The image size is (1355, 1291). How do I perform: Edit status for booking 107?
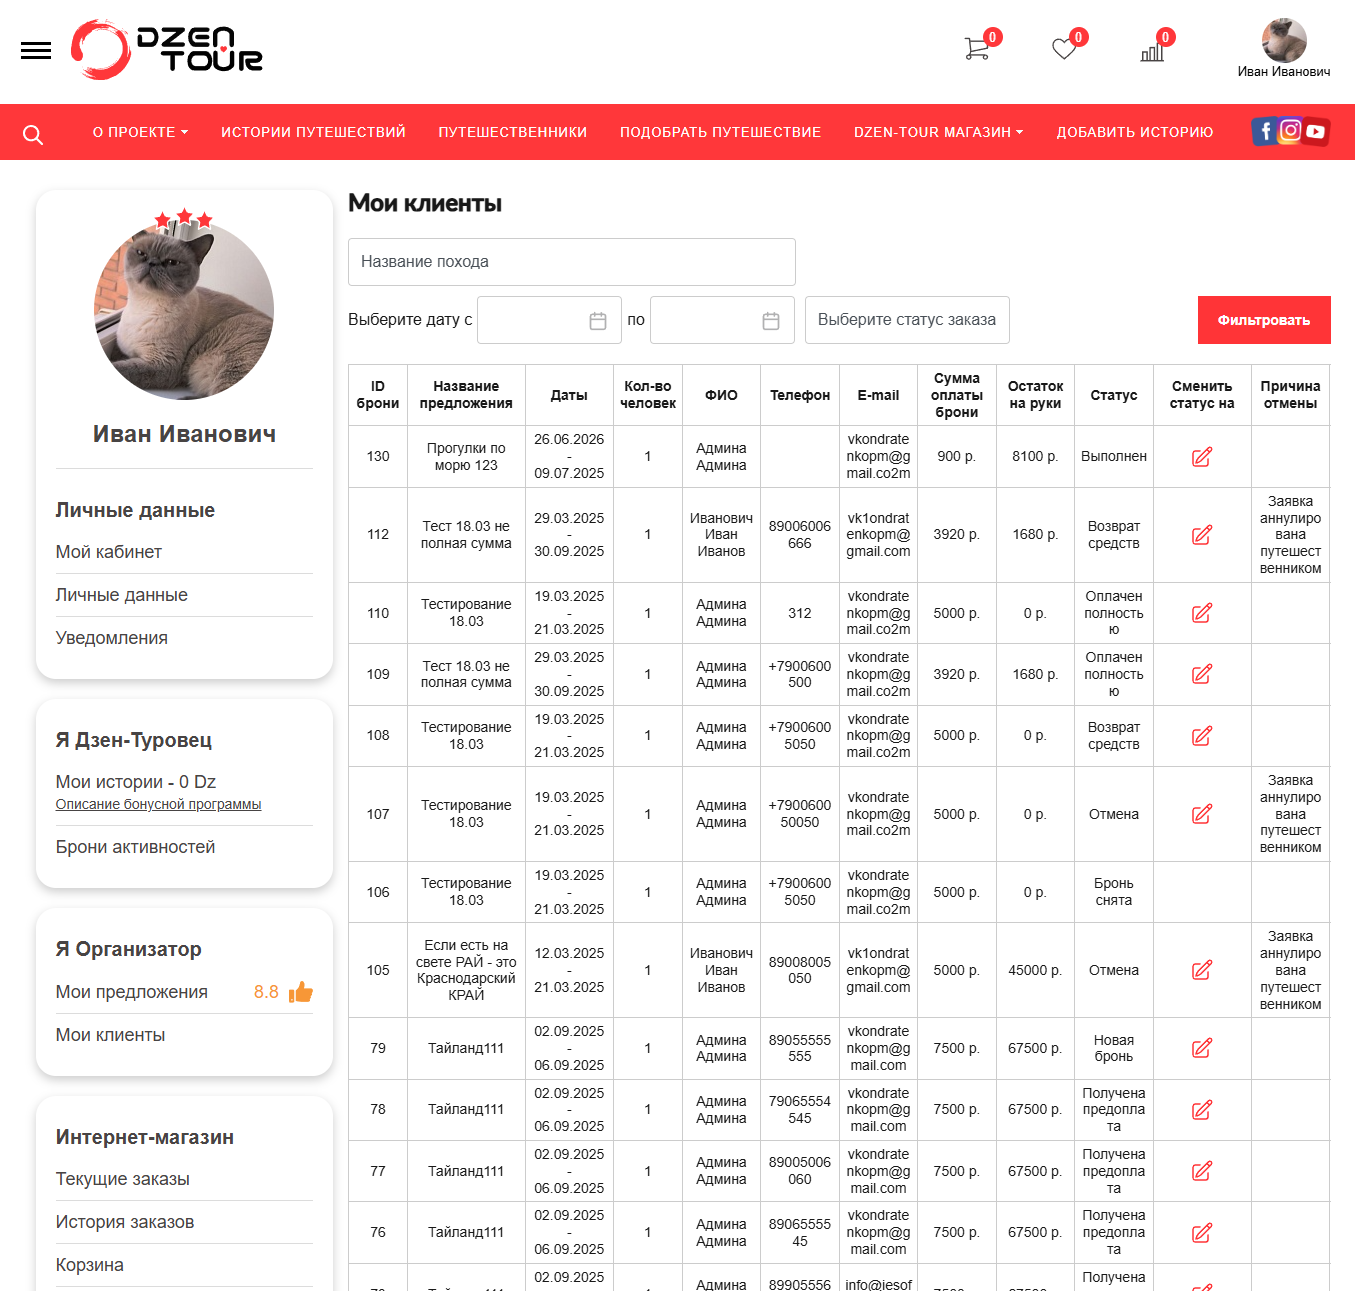click(1202, 814)
